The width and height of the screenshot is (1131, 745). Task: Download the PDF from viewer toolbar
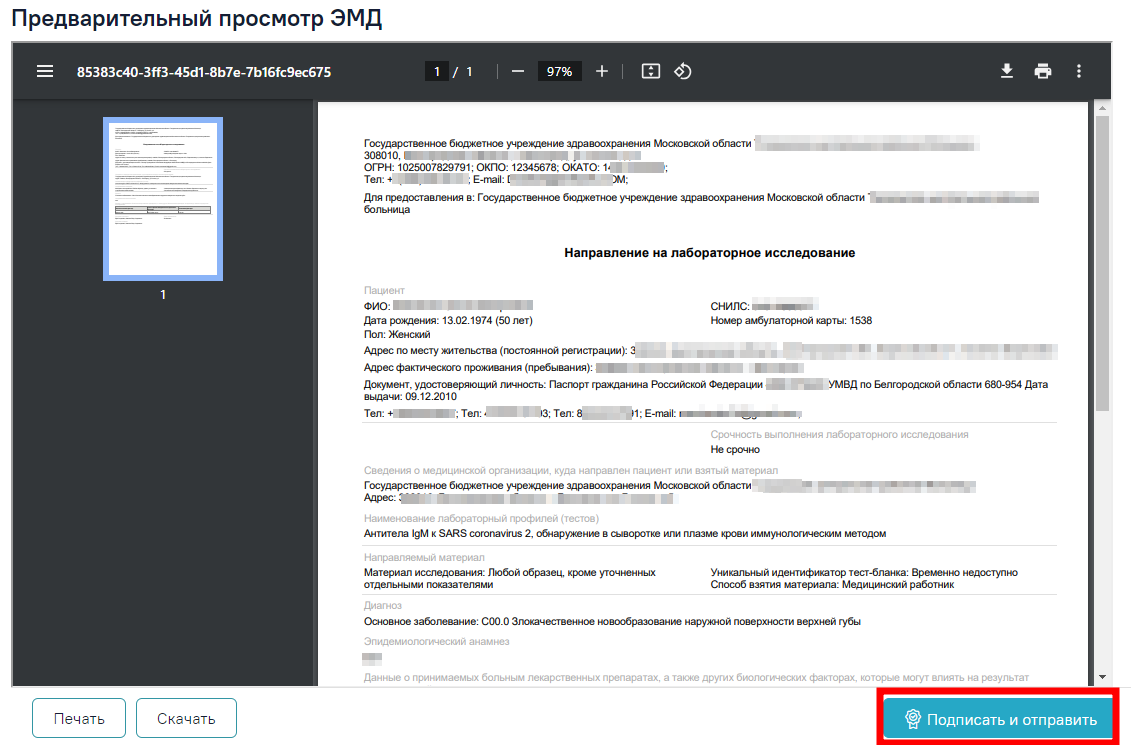[1007, 71]
